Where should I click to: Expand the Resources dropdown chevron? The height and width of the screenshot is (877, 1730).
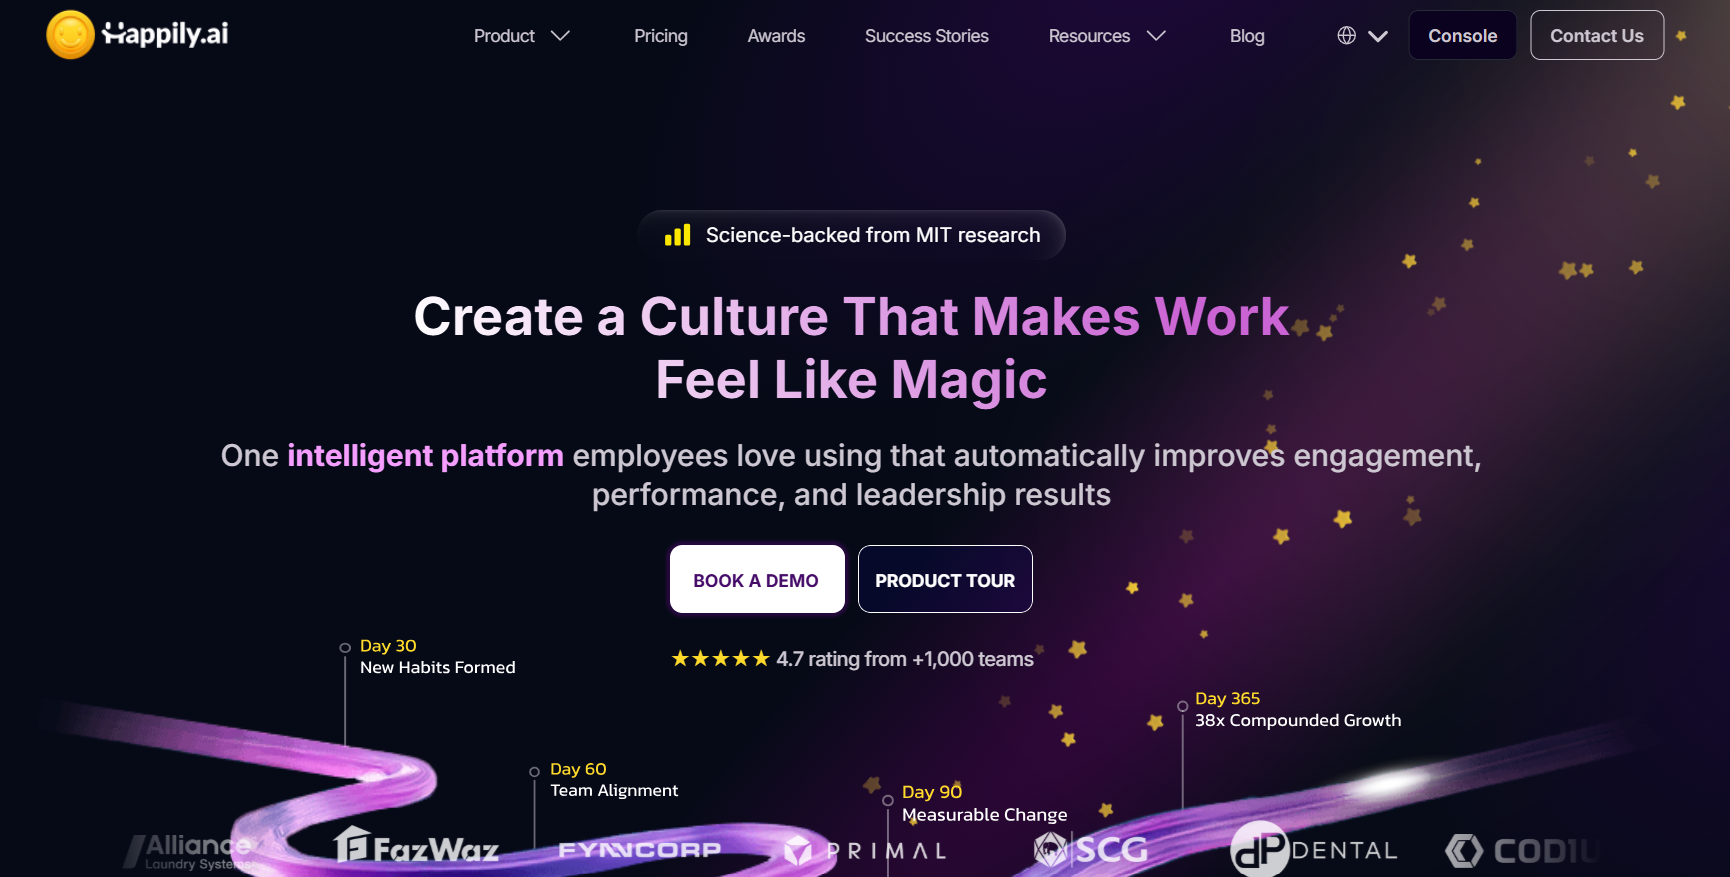pyautogui.click(x=1156, y=36)
